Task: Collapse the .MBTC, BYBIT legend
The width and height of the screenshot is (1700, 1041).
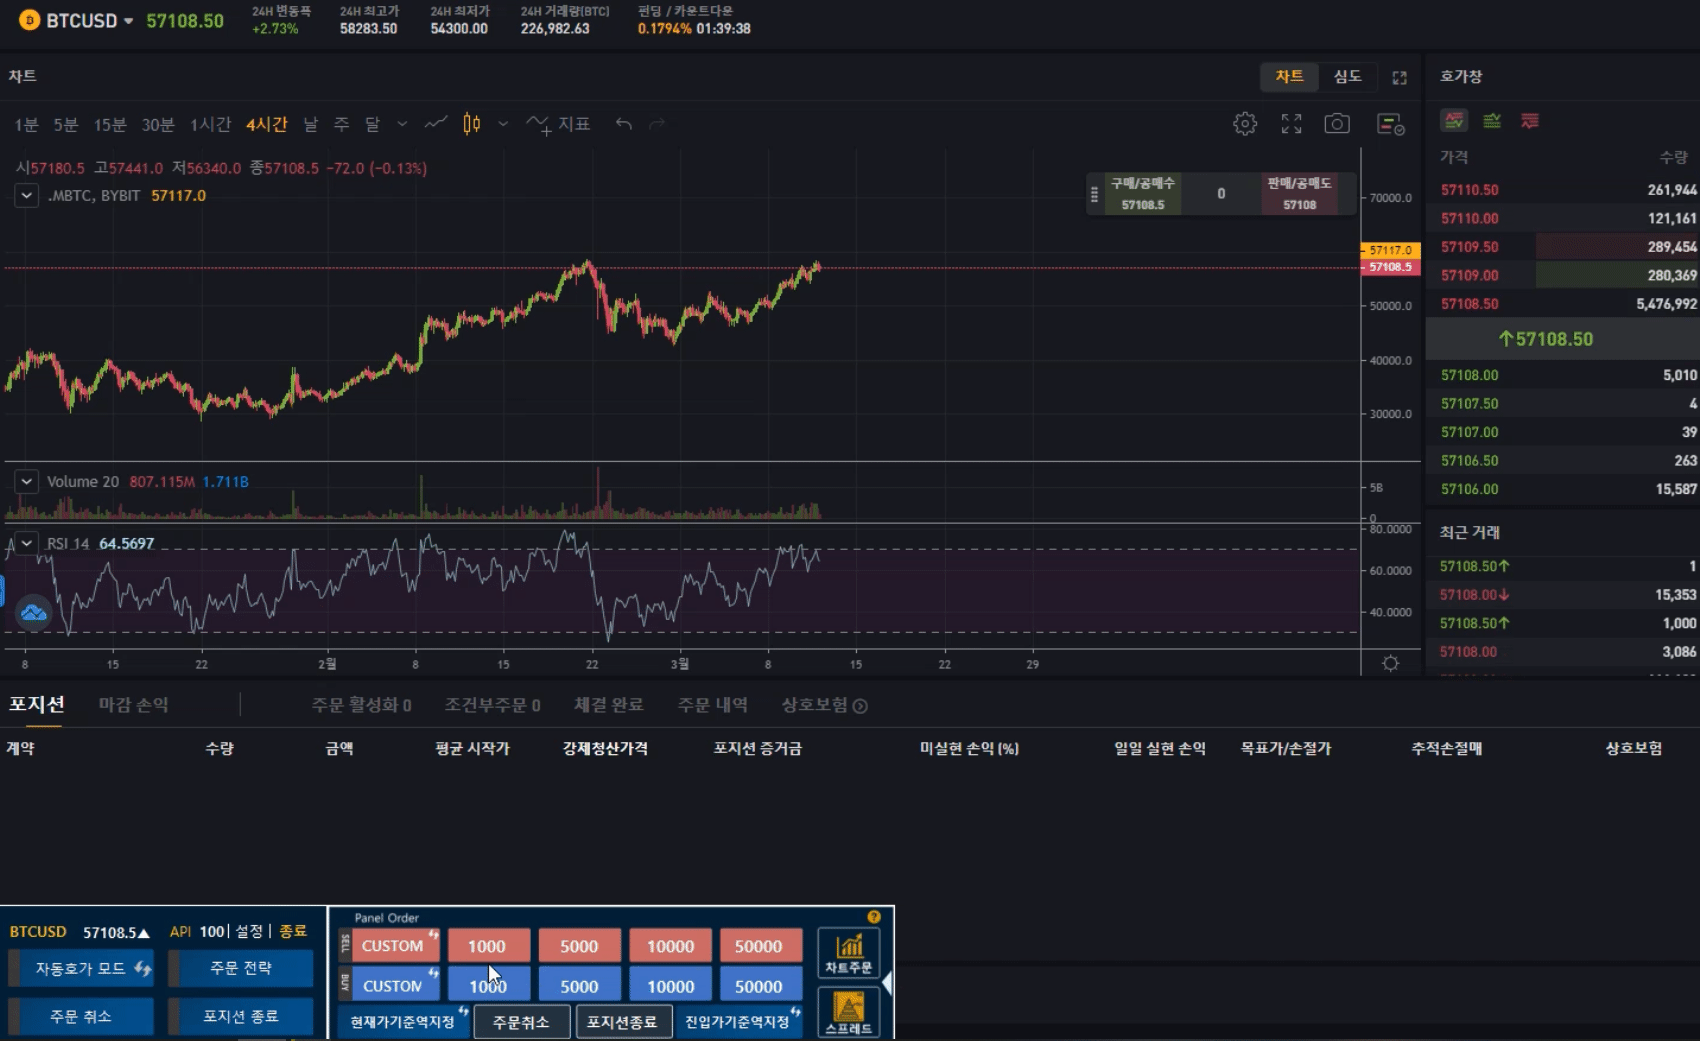Action: coord(27,195)
